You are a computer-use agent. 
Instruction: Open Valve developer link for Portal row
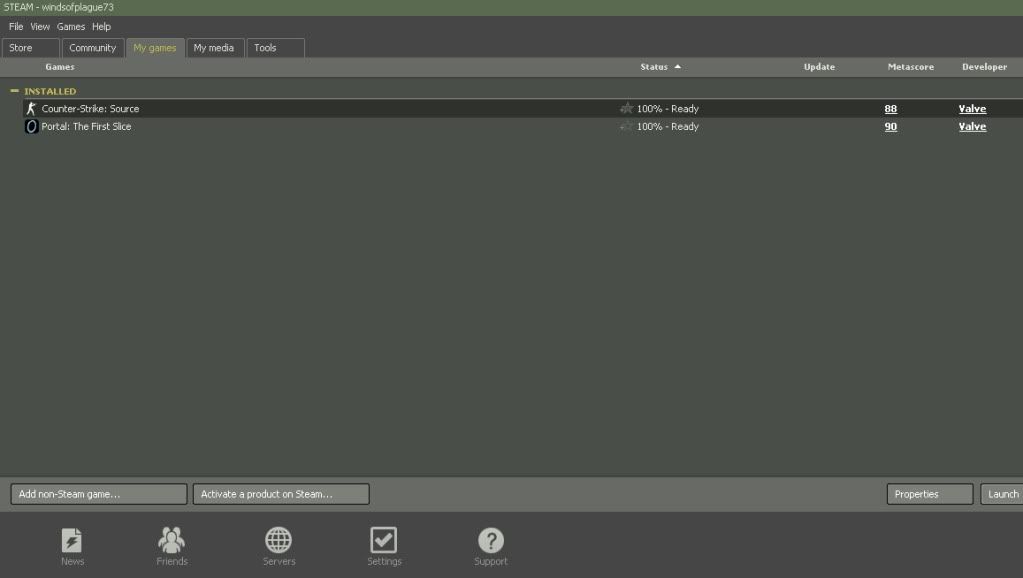(x=972, y=127)
